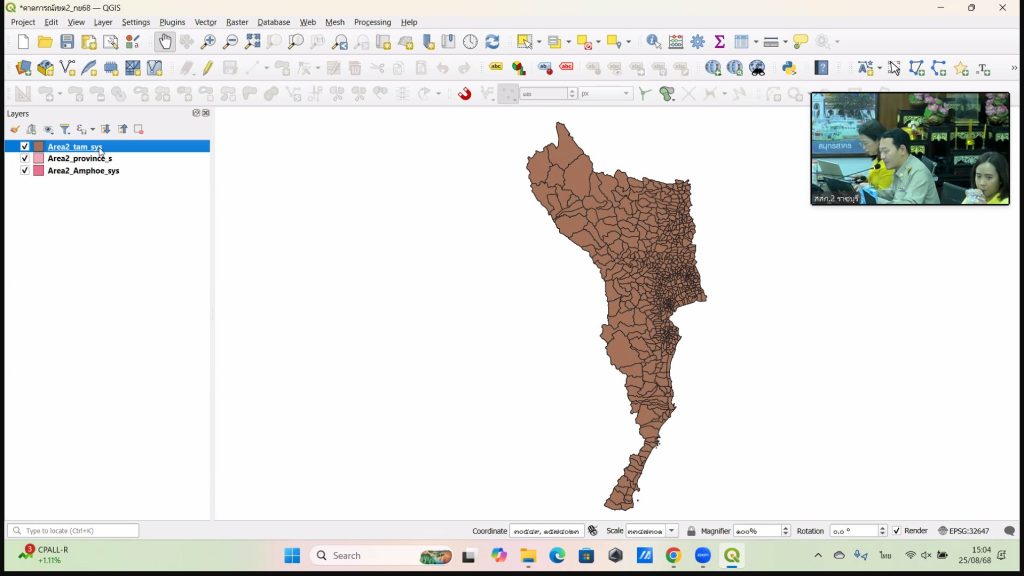This screenshot has height=576, width=1024.
Task: Toggle visibility of Area2_province_s layer
Action: [x=25, y=159]
